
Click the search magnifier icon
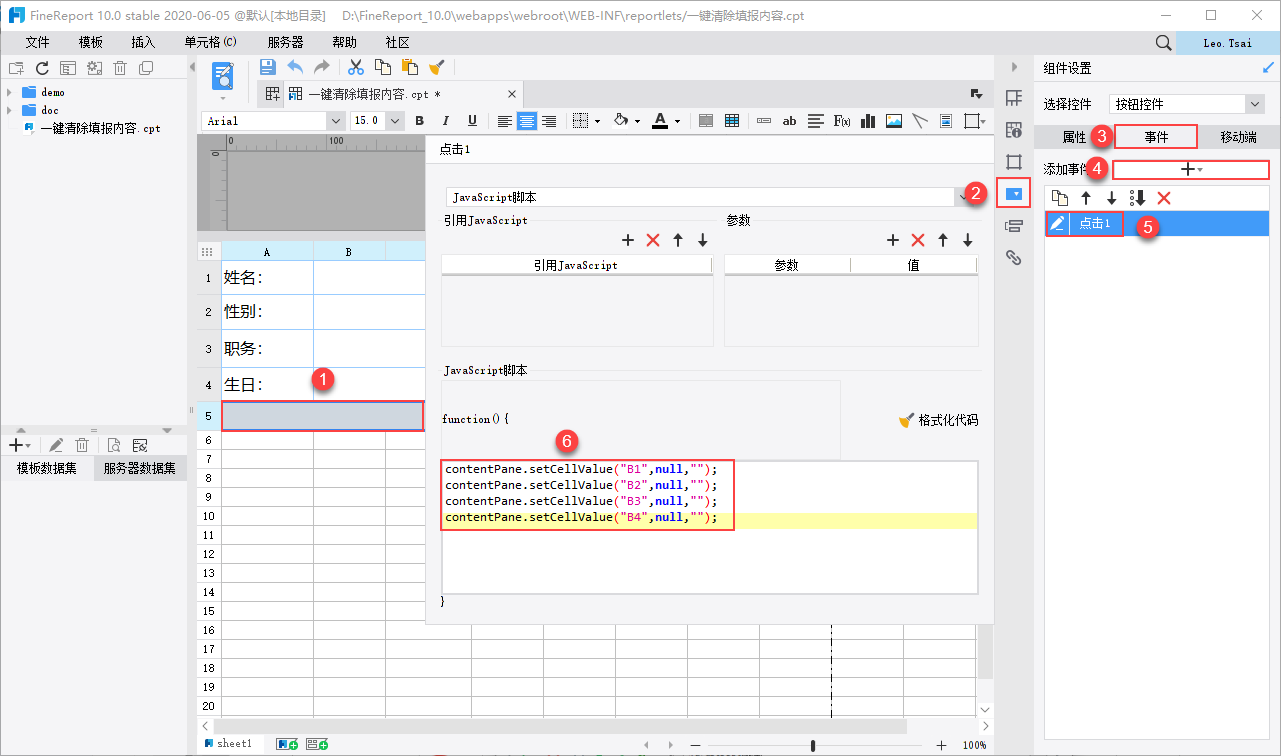(x=1163, y=43)
